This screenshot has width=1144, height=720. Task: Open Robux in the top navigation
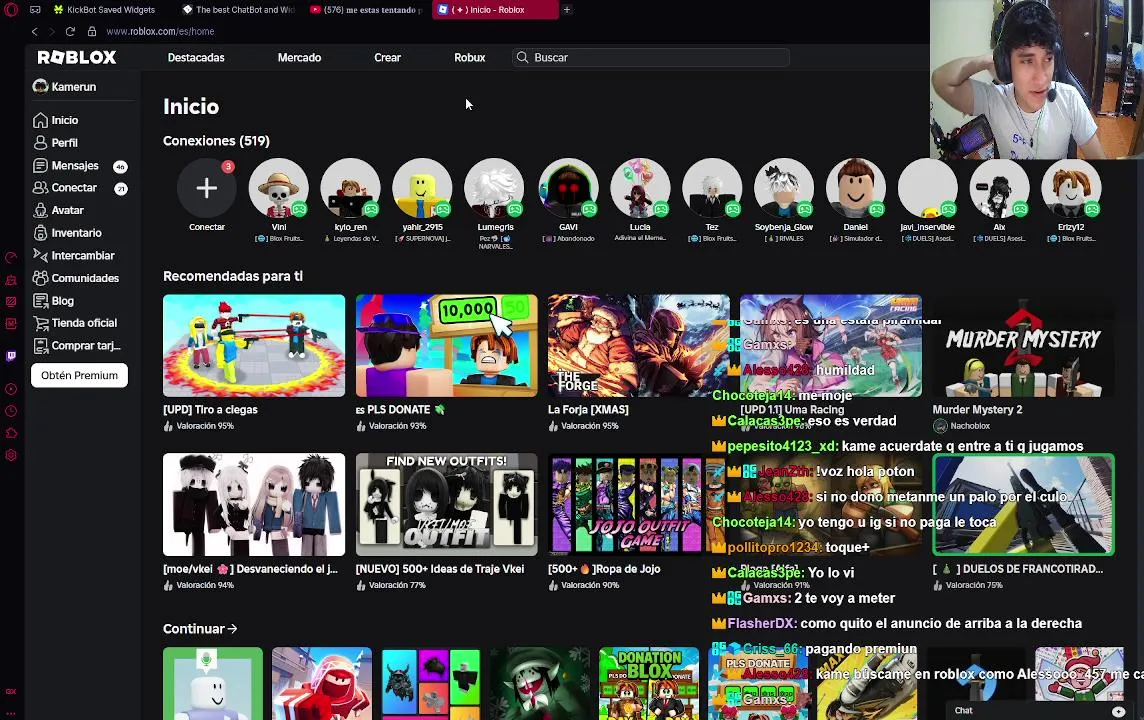469,58
